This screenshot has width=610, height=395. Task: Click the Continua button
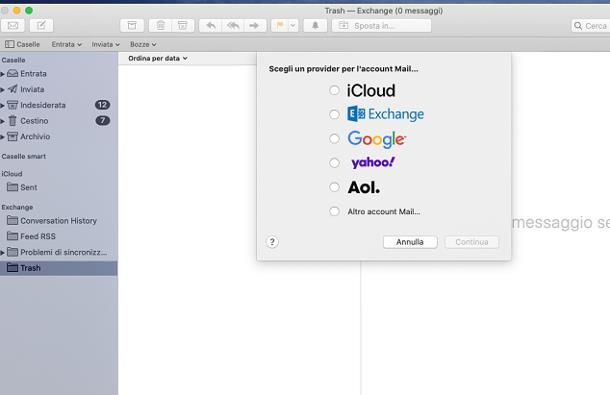coord(472,242)
